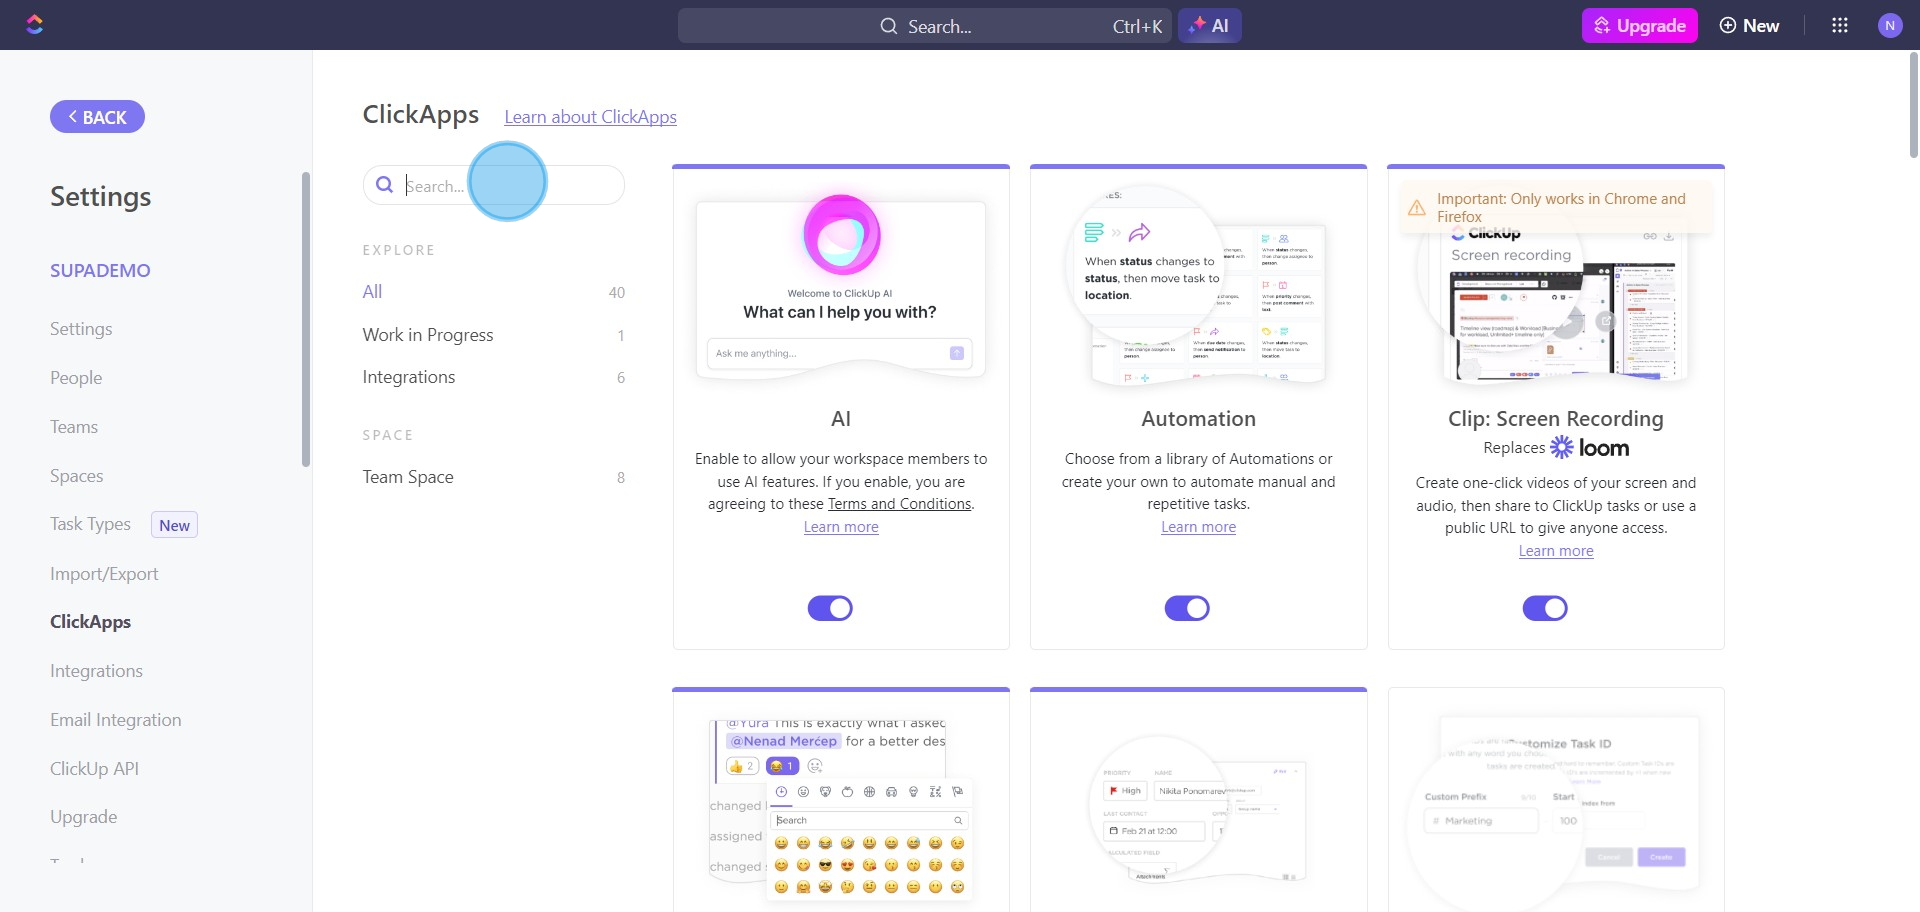The width and height of the screenshot is (1920, 912).
Task: Select ClickApps in the settings sidebar
Action: point(90,622)
